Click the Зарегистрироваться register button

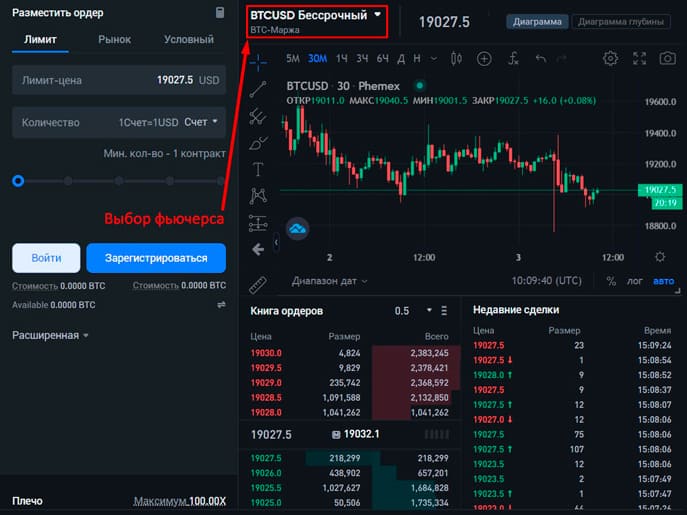tap(156, 258)
